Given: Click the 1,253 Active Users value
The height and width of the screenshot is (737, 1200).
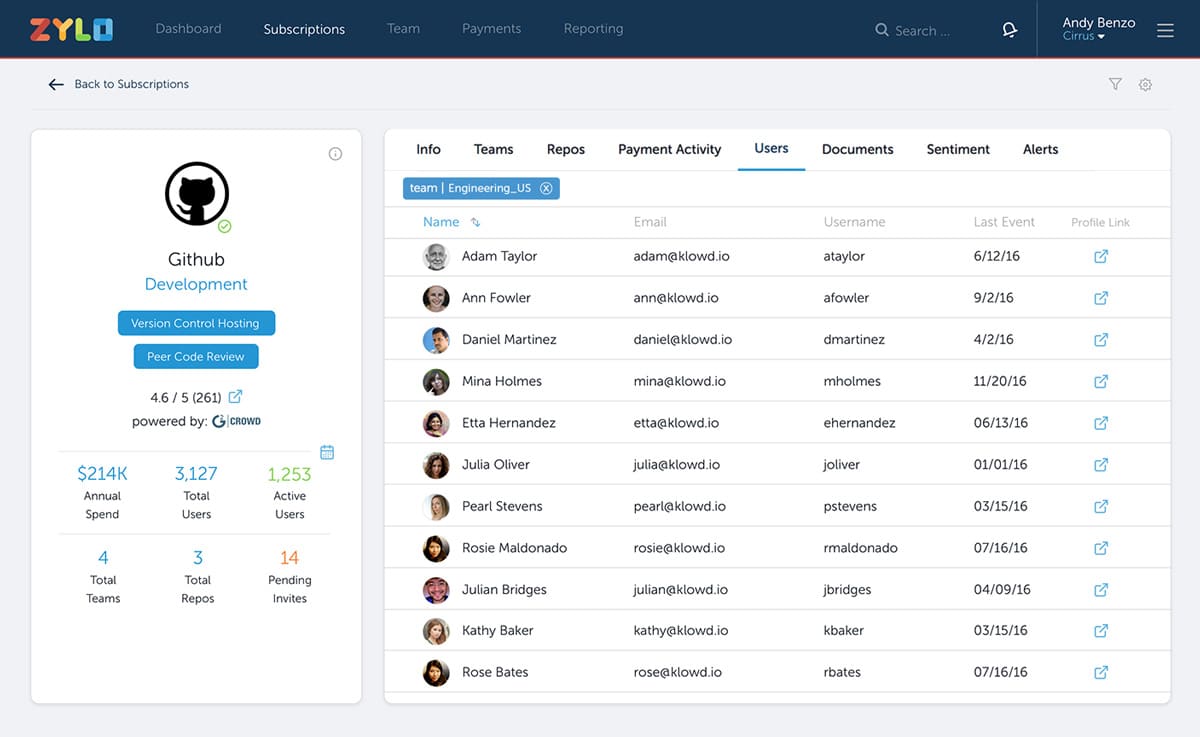Looking at the screenshot, I should [x=289, y=474].
